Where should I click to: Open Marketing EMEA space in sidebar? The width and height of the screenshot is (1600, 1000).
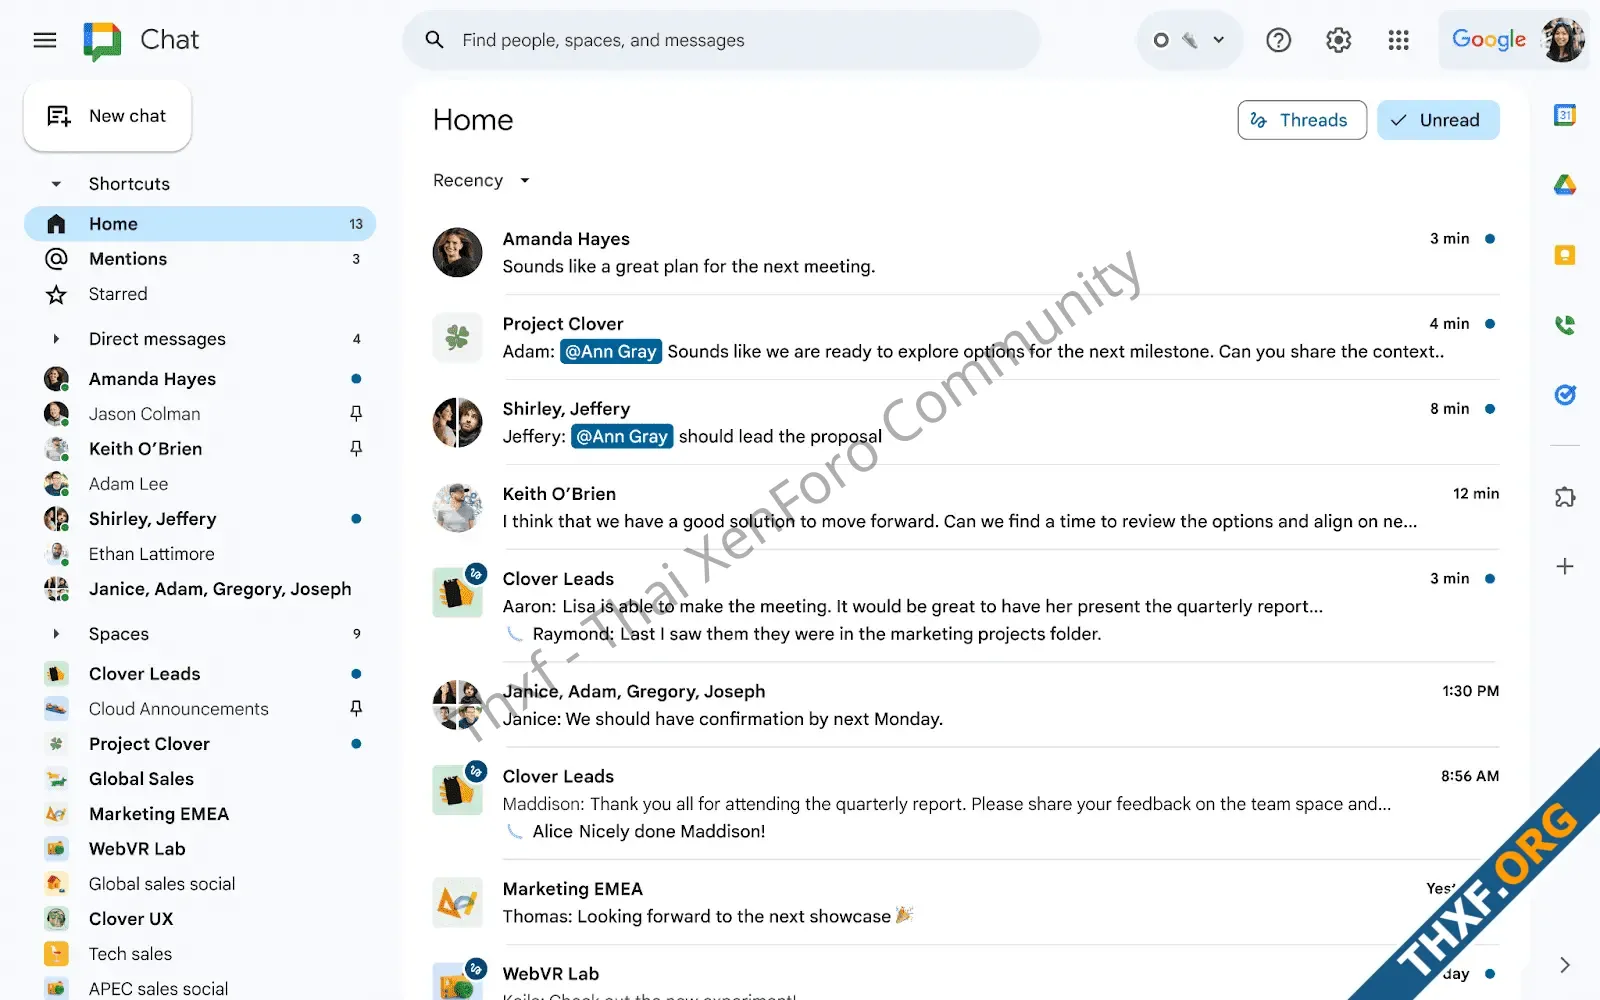[x=200, y=814]
